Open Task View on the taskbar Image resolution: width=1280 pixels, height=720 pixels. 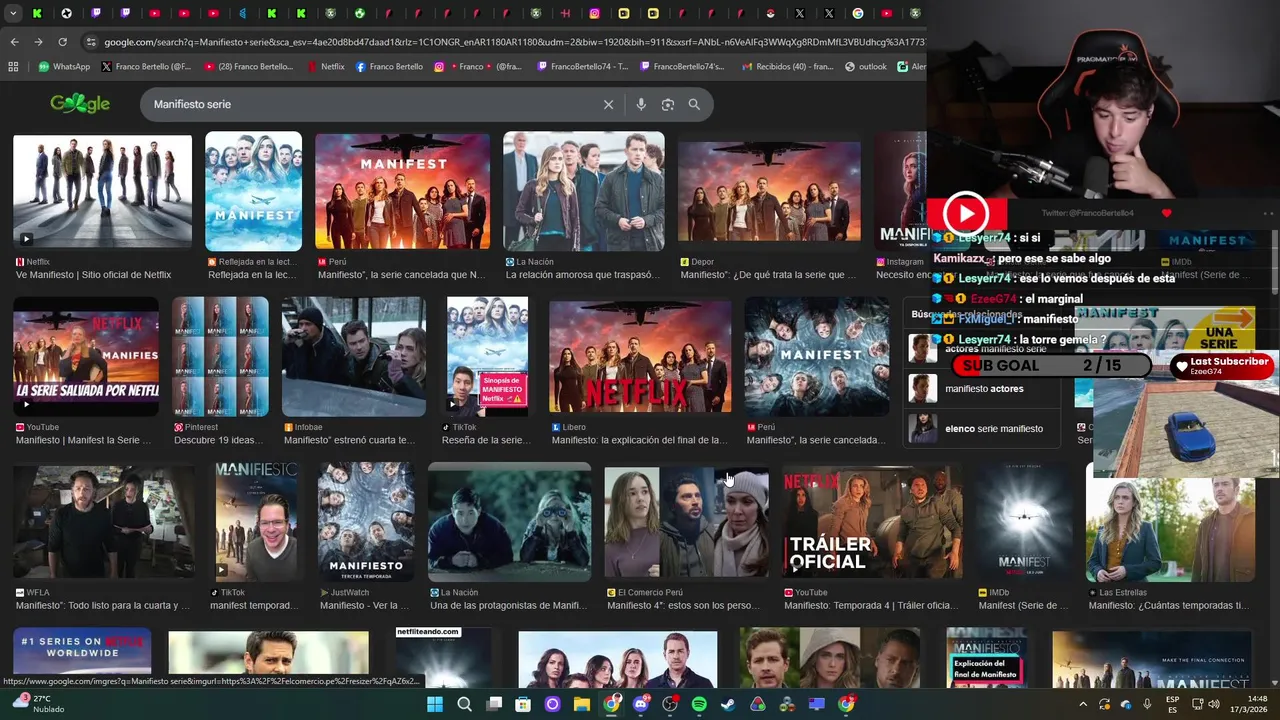click(x=494, y=704)
